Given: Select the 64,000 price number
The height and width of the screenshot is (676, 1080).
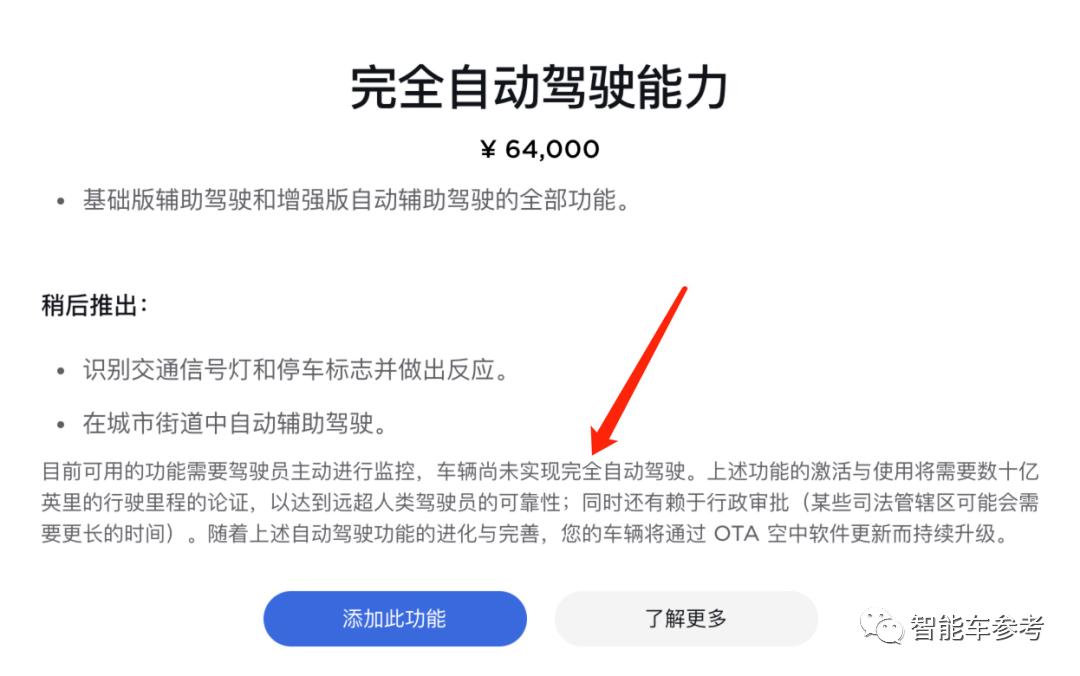Looking at the screenshot, I should tap(552, 149).
